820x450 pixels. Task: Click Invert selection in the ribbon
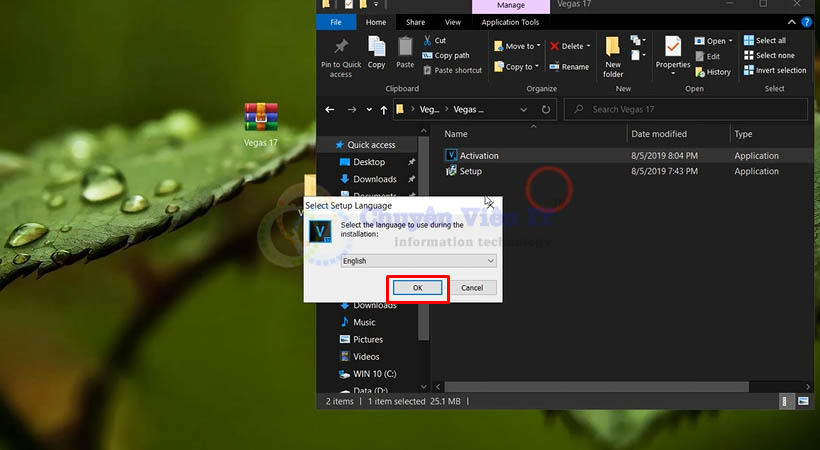pyautogui.click(x=773, y=70)
